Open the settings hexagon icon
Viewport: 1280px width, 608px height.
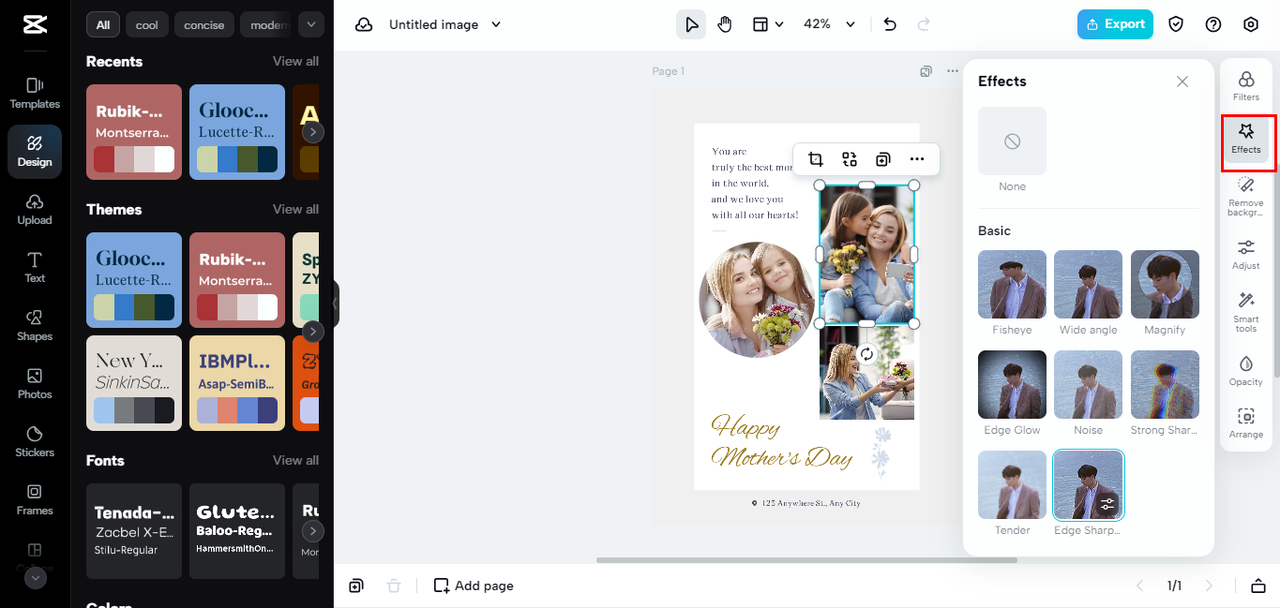point(1251,24)
